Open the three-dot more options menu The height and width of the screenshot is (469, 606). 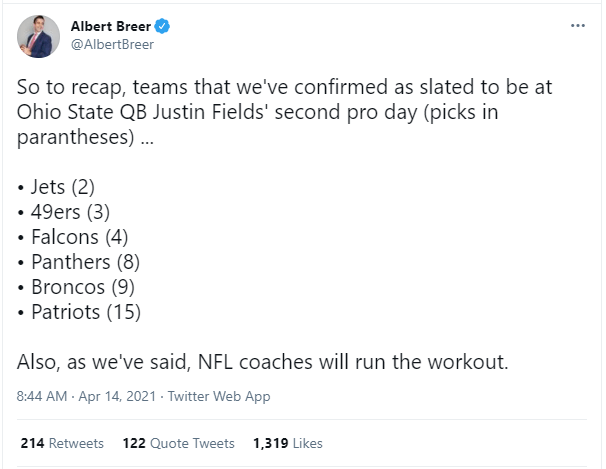pyautogui.click(x=577, y=25)
